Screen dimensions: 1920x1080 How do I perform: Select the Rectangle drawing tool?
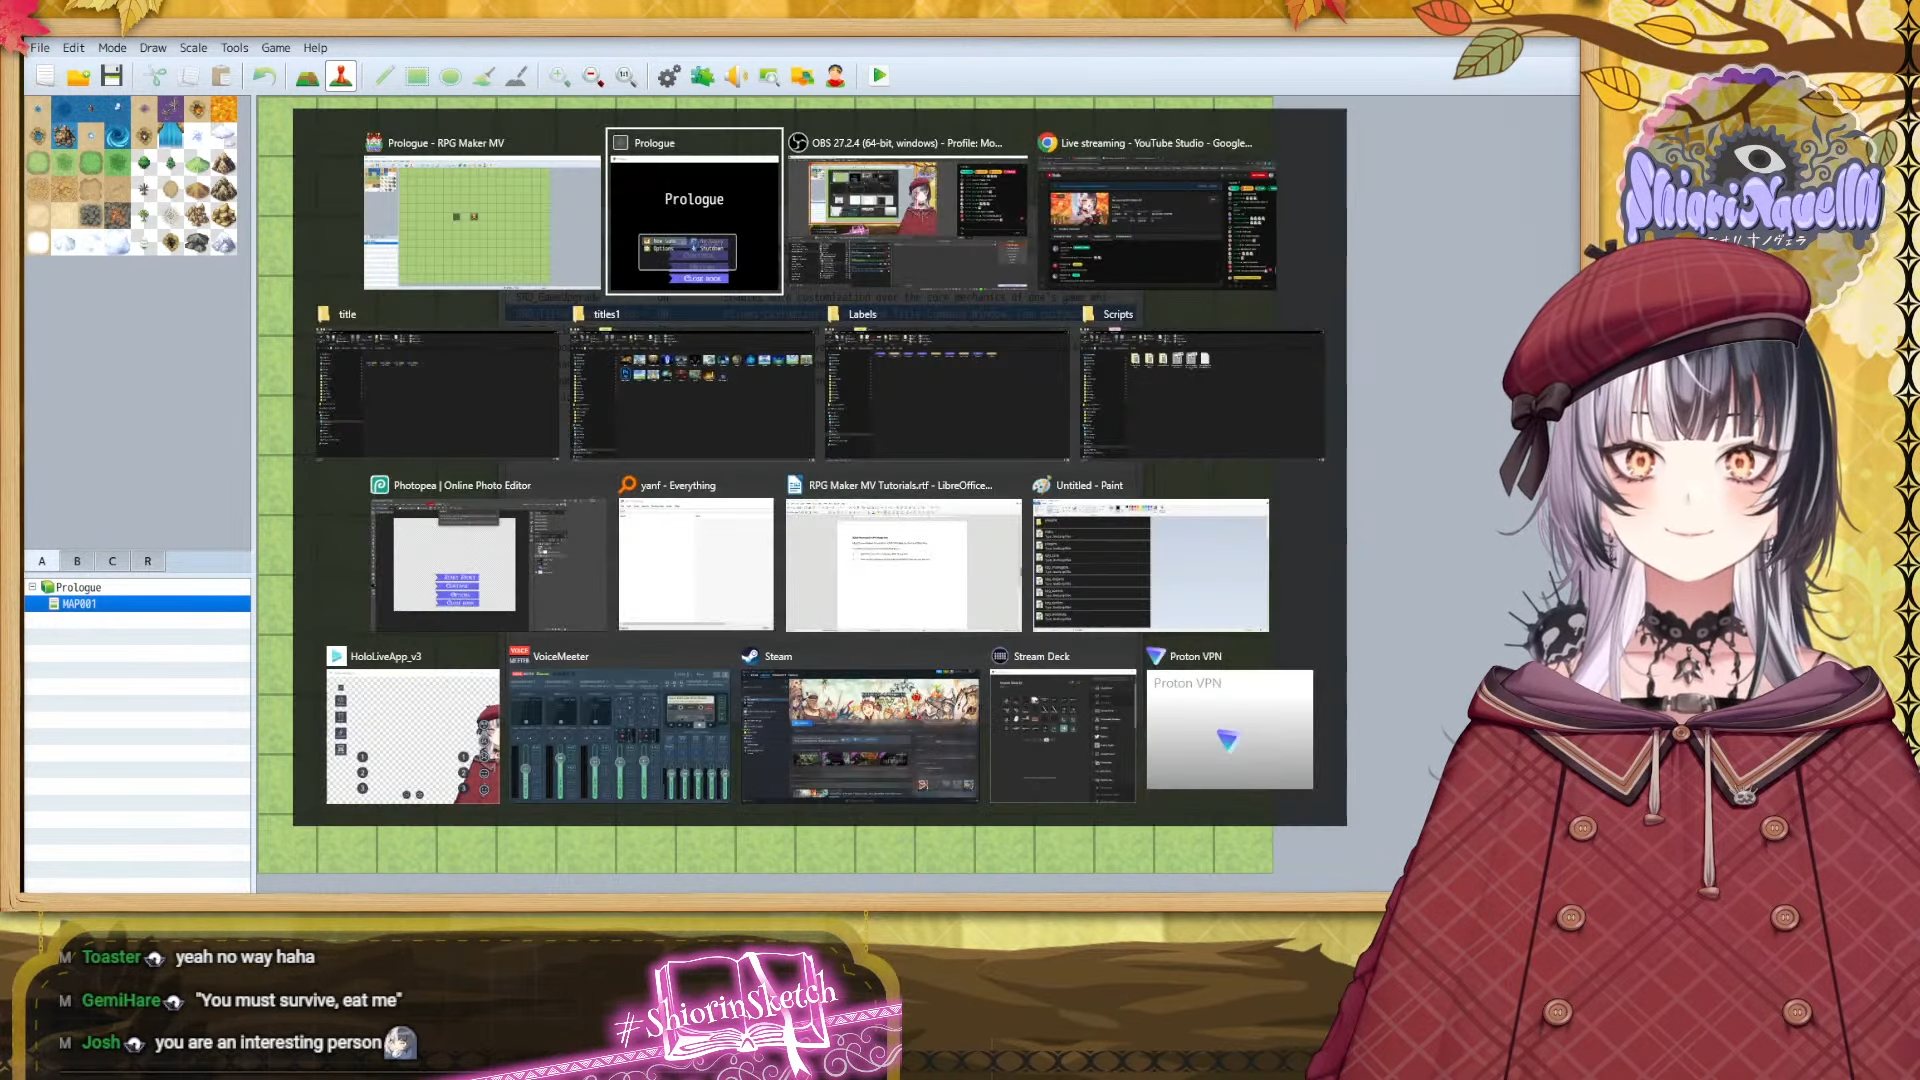417,76
